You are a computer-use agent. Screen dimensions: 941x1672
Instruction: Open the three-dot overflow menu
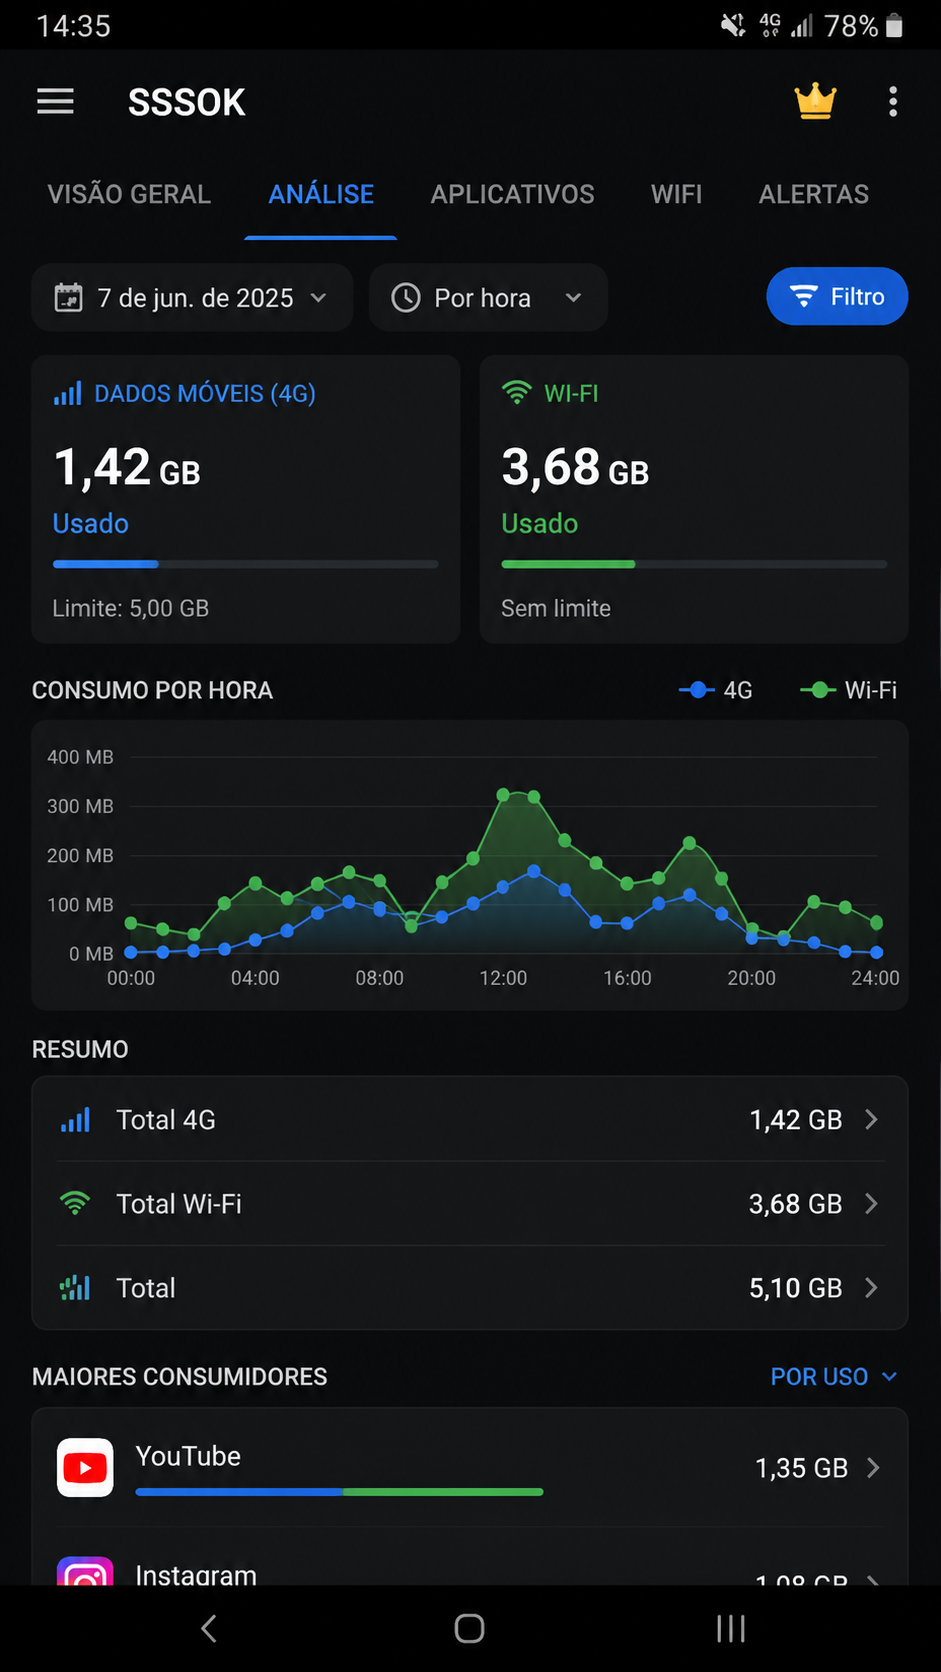(x=893, y=101)
